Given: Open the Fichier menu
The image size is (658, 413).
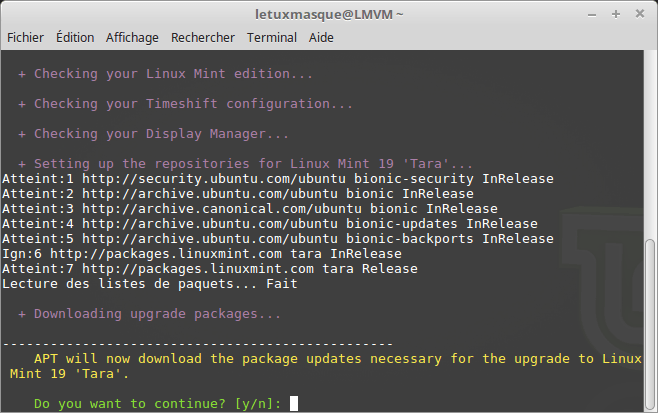Looking at the screenshot, I should pos(26,37).
